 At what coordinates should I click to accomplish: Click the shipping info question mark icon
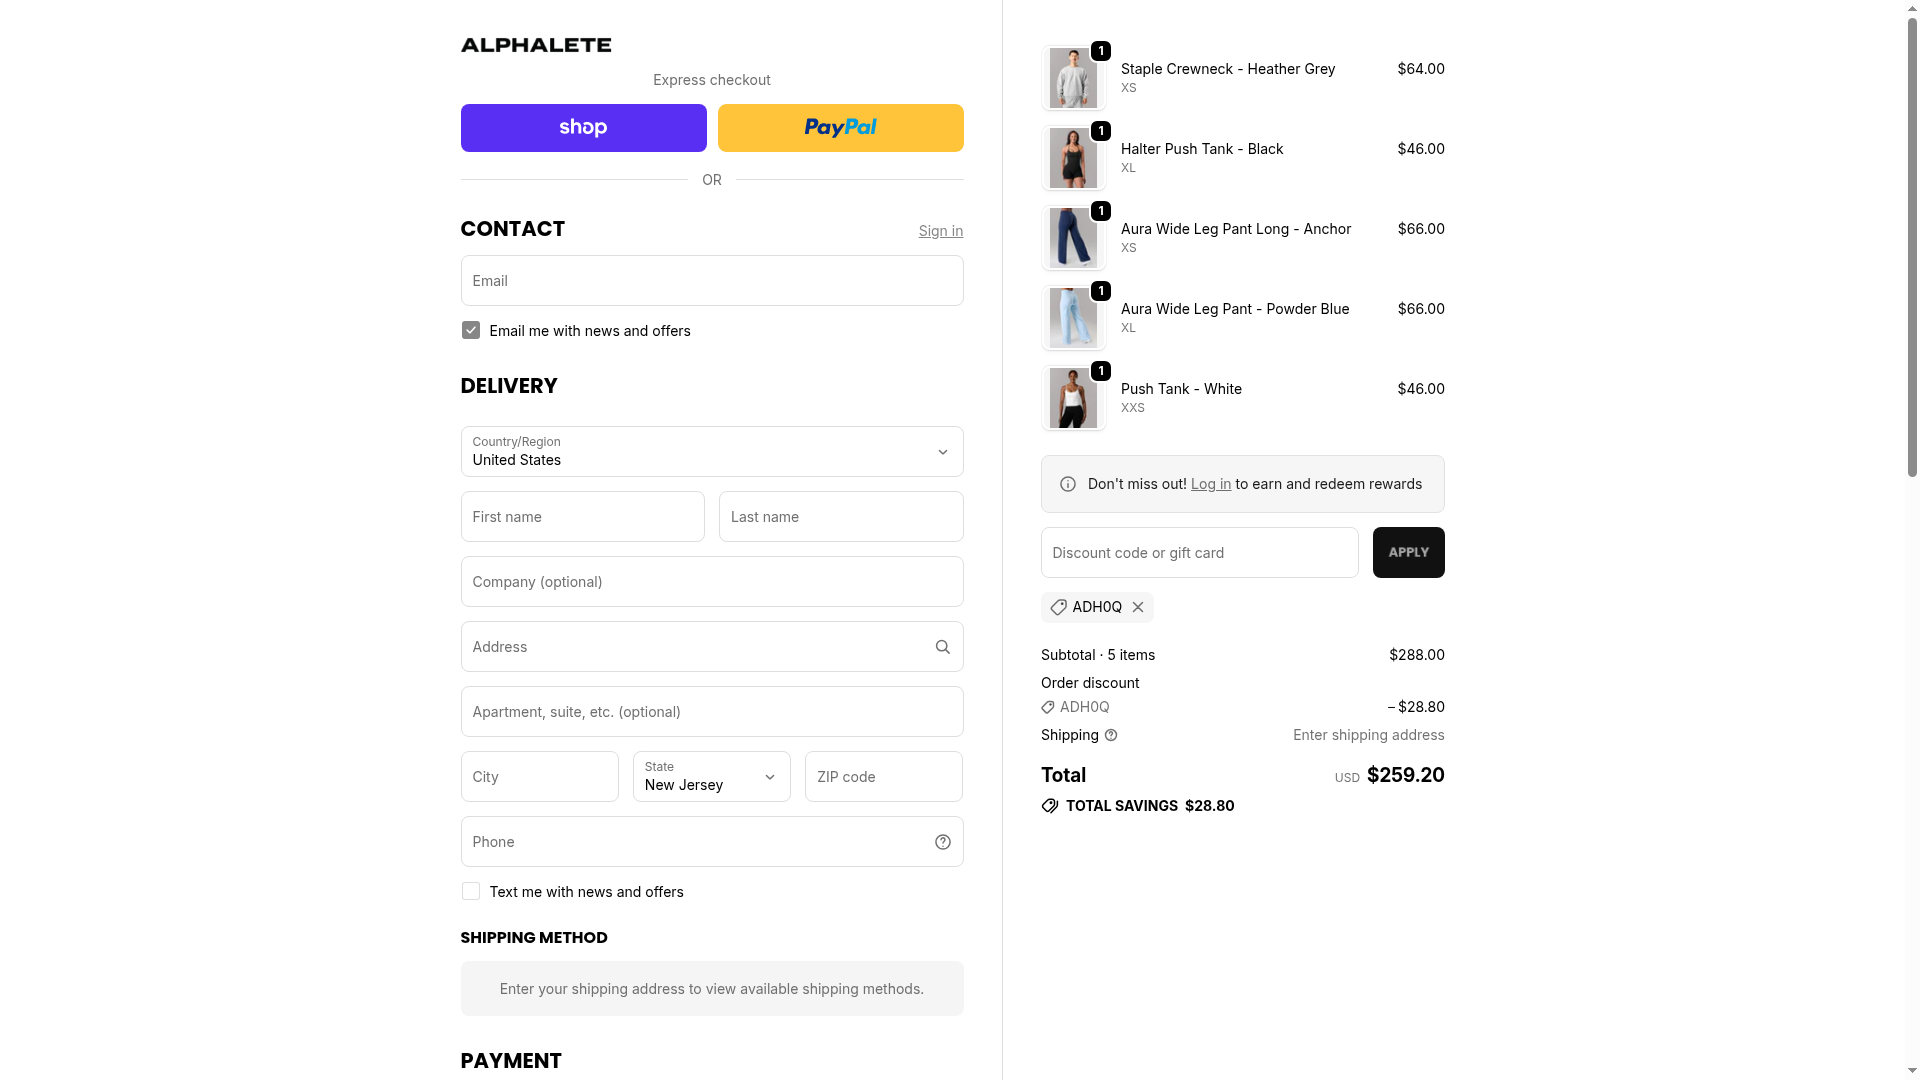1111,735
